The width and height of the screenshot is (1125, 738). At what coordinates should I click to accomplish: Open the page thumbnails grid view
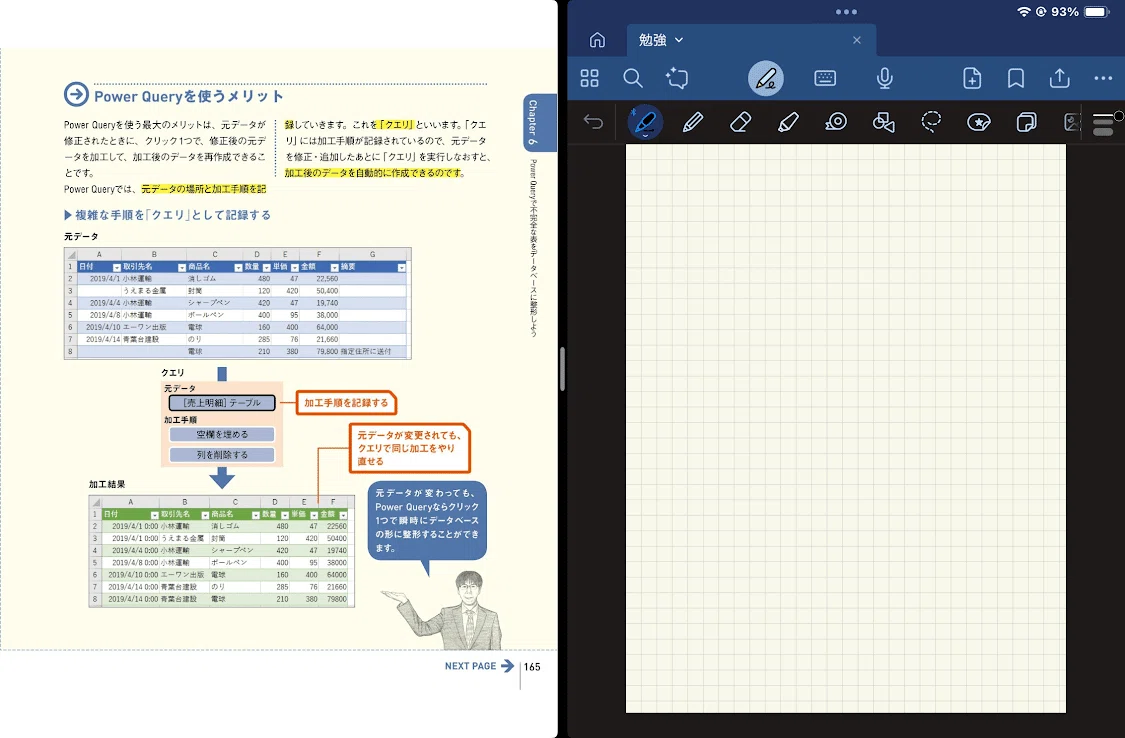pyautogui.click(x=589, y=78)
